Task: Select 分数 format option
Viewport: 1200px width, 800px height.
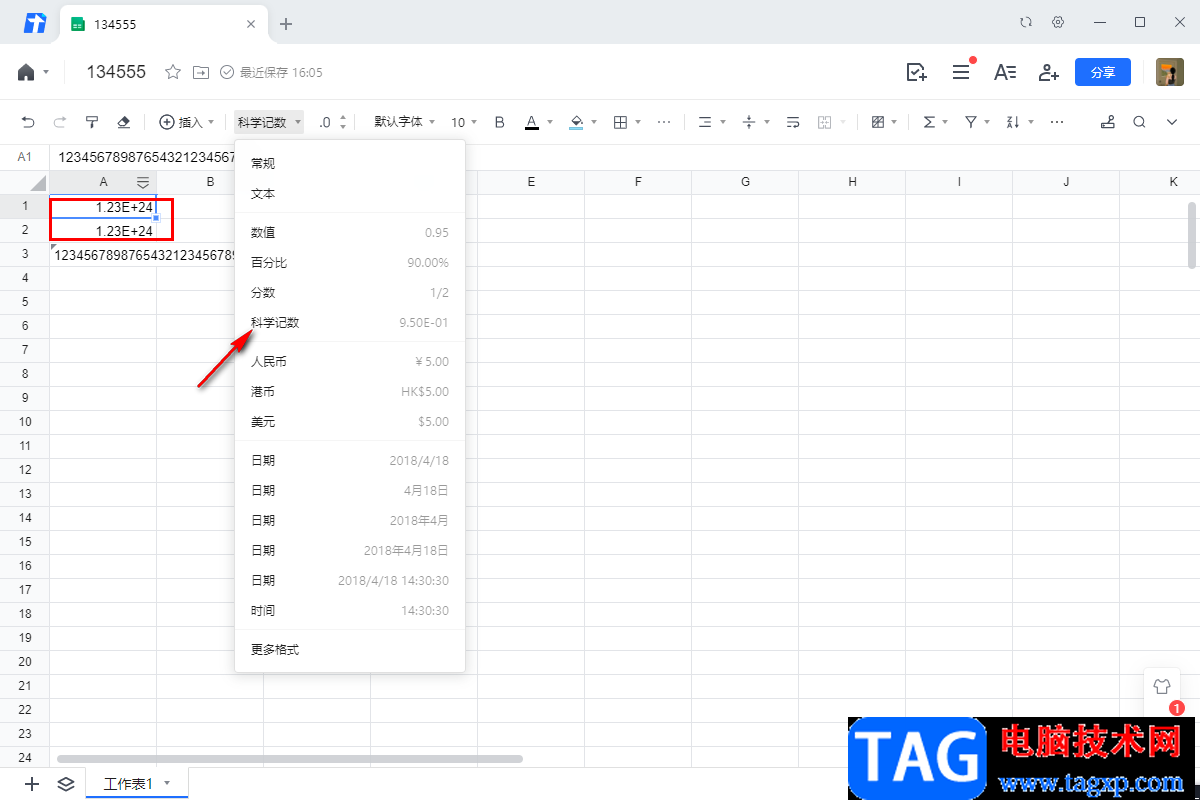Action: click(x=350, y=292)
